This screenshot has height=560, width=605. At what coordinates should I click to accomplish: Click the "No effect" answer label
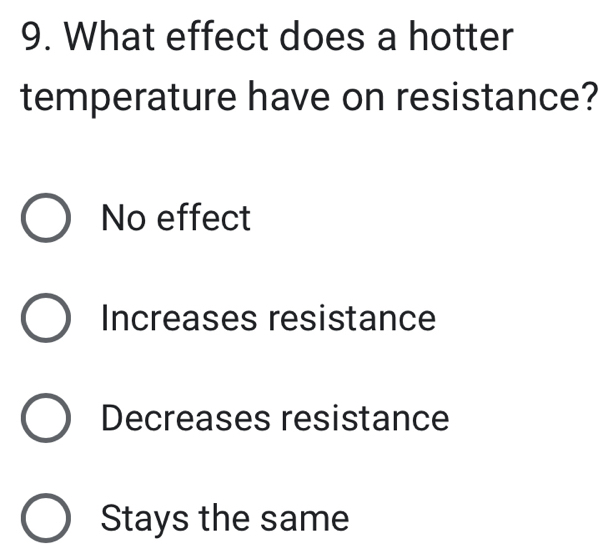click(176, 217)
